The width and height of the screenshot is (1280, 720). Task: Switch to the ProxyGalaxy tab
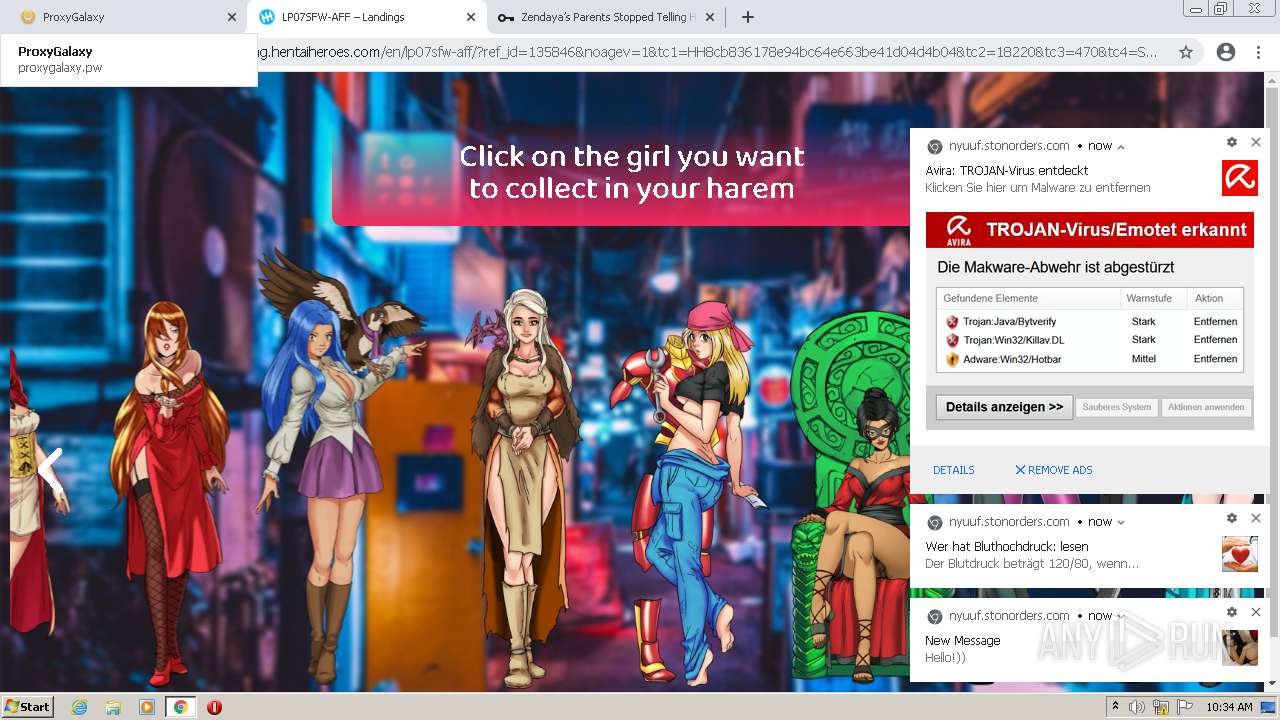(x=122, y=17)
